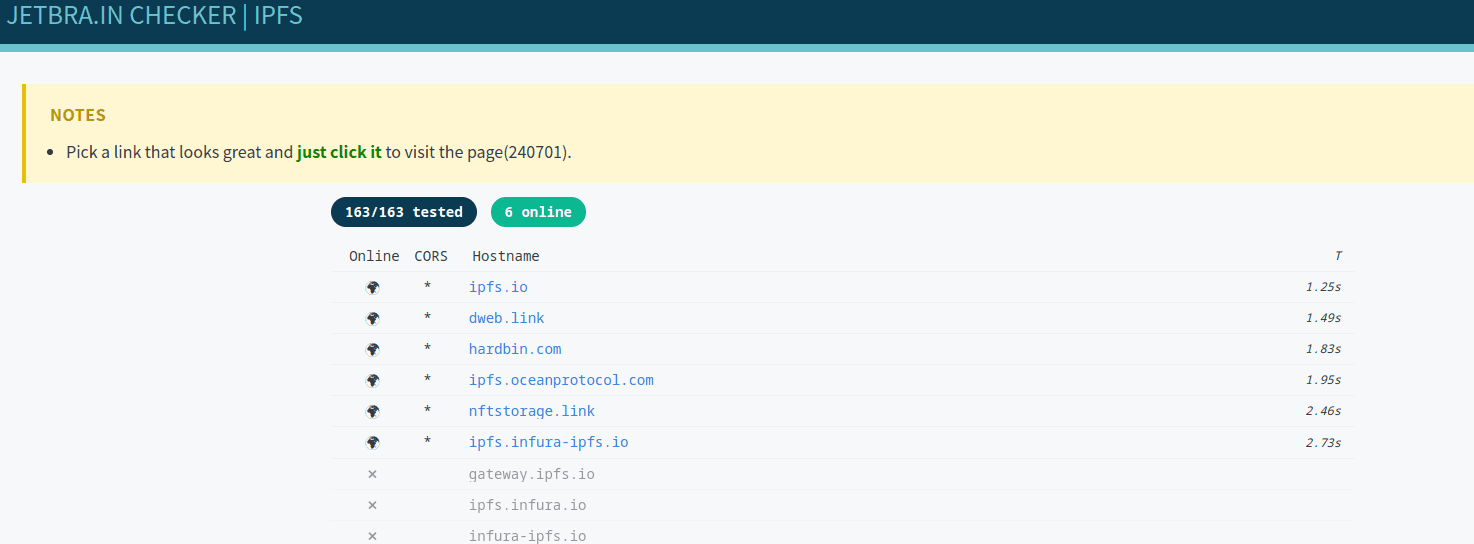
Task: Click the CORS asterisk for ipfs.io
Action: pyautogui.click(x=427, y=287)
